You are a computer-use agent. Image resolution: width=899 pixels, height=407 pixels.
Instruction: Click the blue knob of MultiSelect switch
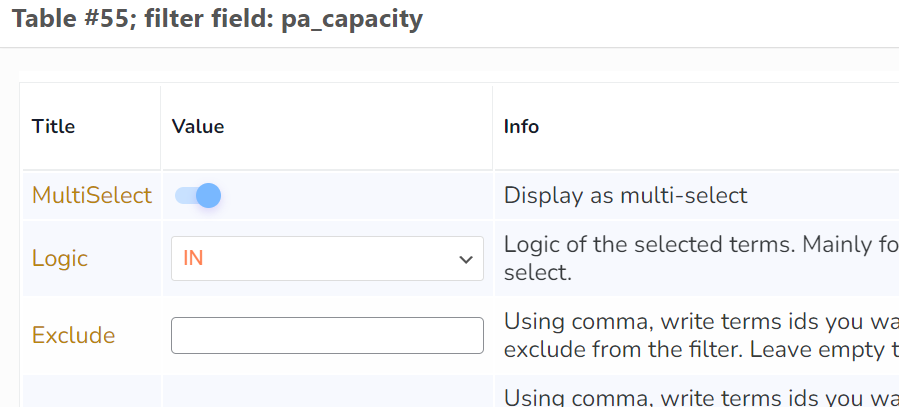click(209, 195)
